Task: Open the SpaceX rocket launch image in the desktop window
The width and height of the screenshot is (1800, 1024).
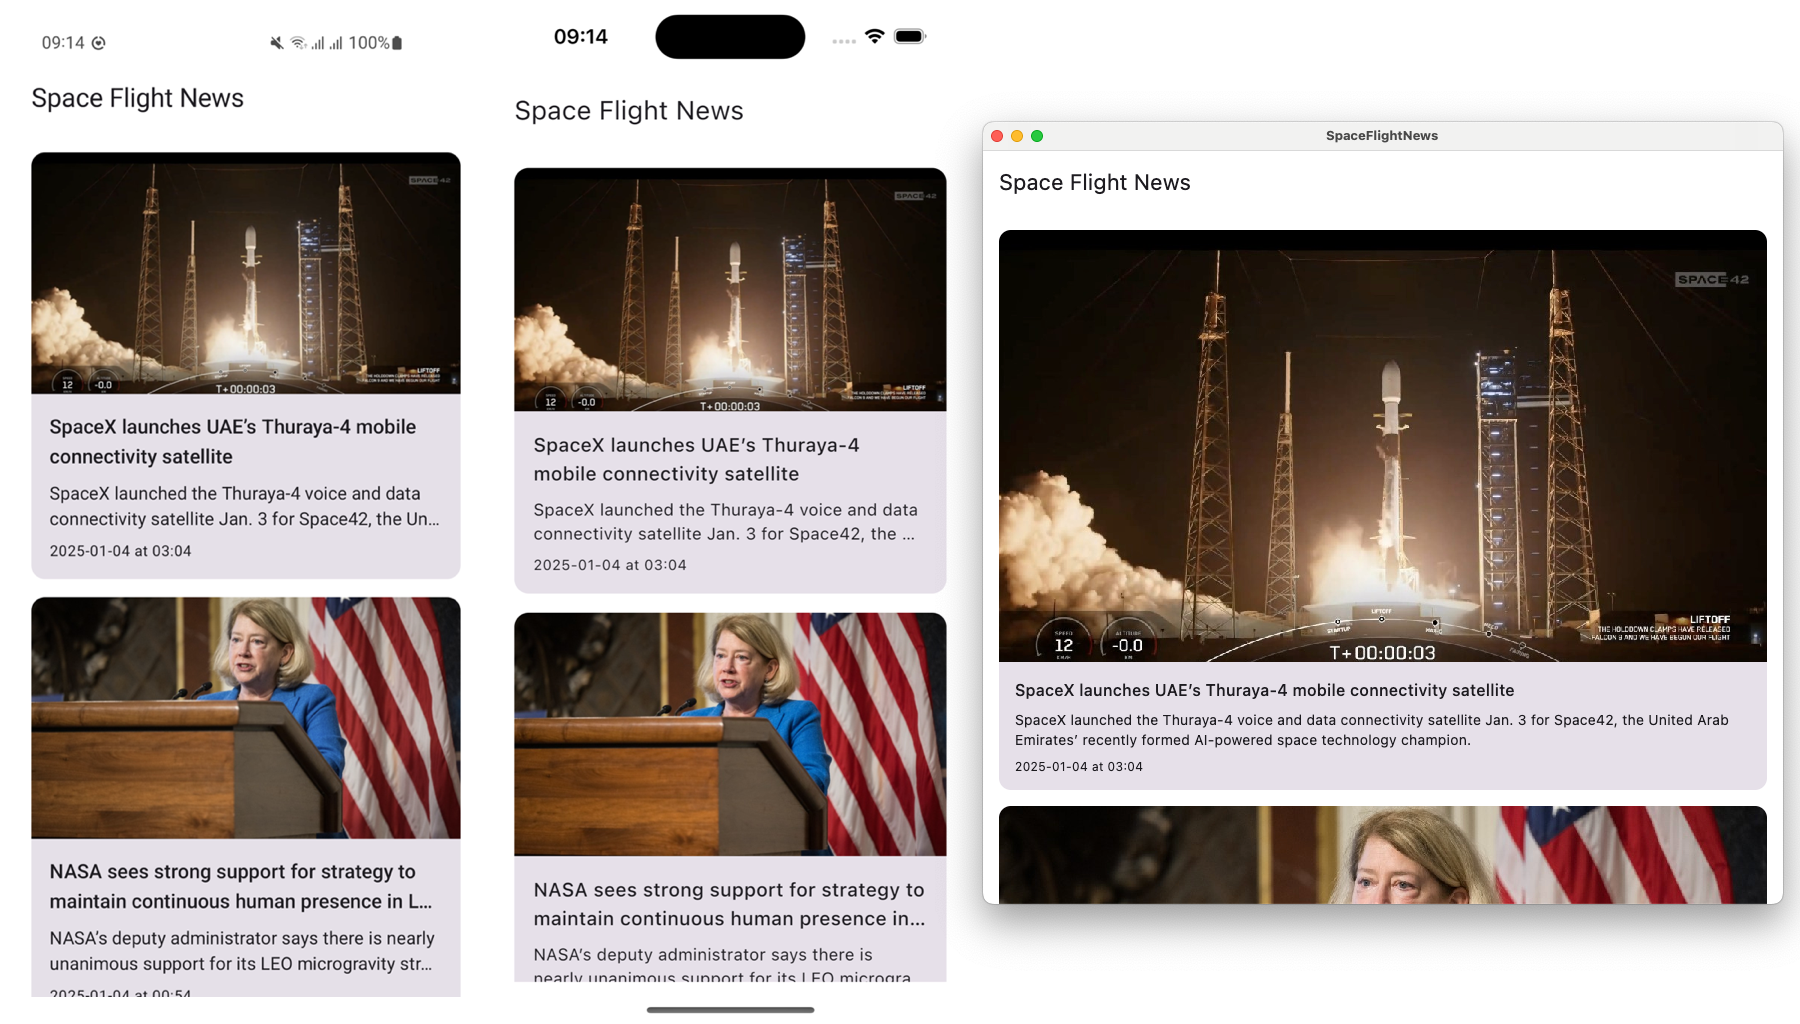Action: pos(1383,446)
